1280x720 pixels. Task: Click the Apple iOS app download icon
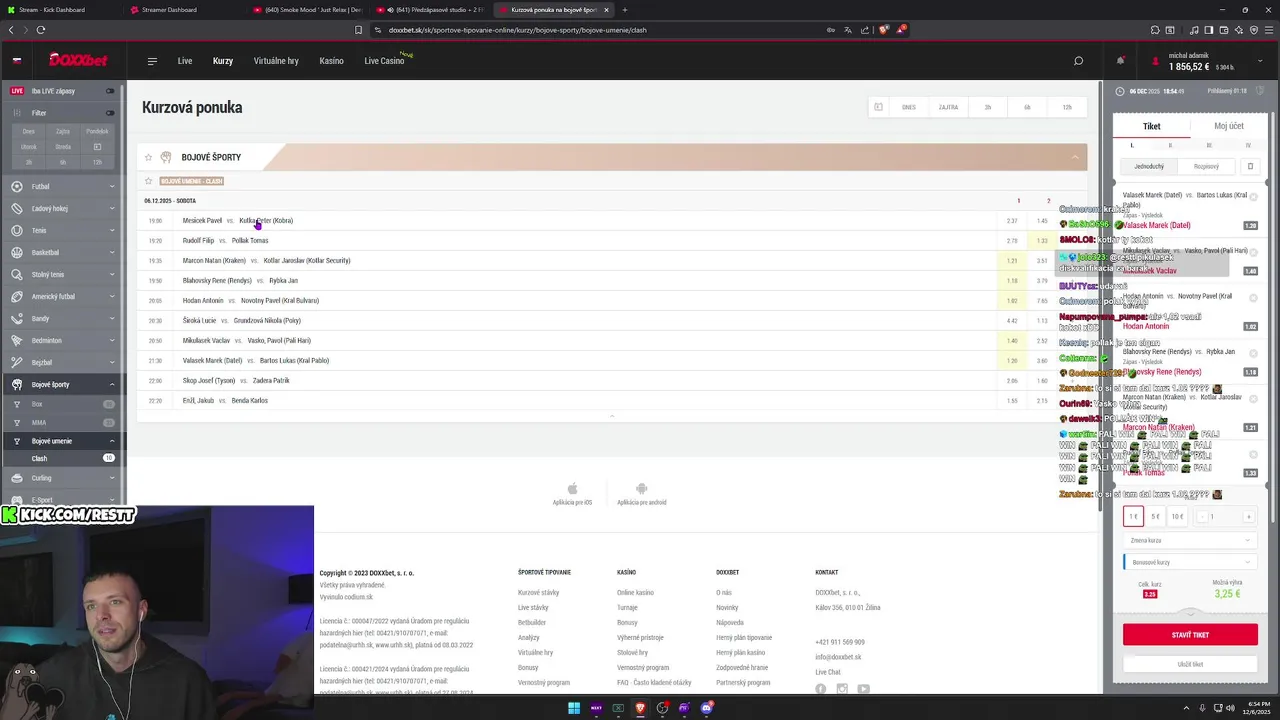[x=572, y=489]
